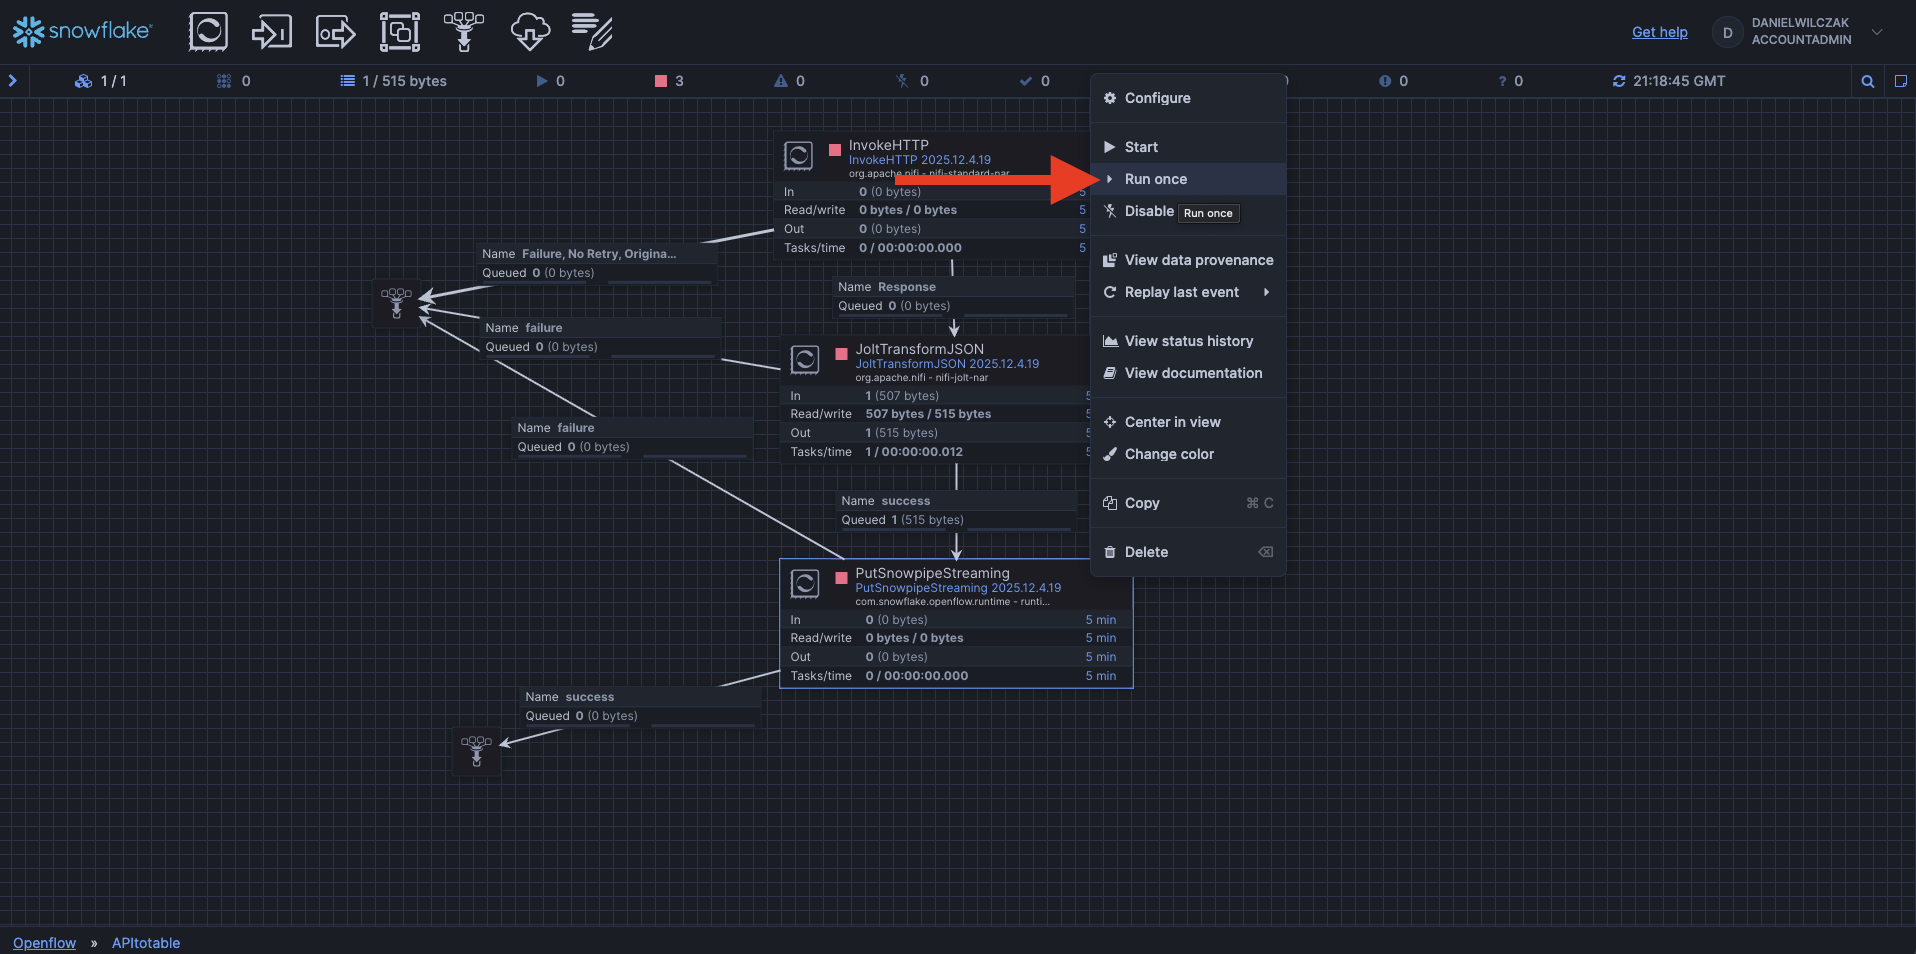Choose Run once from the context menu
Image resolution: width=1916 pixels, height=954 pixels.
point(1155,179)
